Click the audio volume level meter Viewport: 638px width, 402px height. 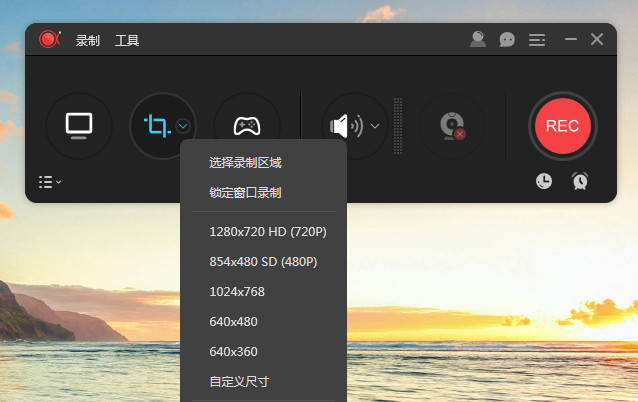pyautogui.click(x=398, y=126)
